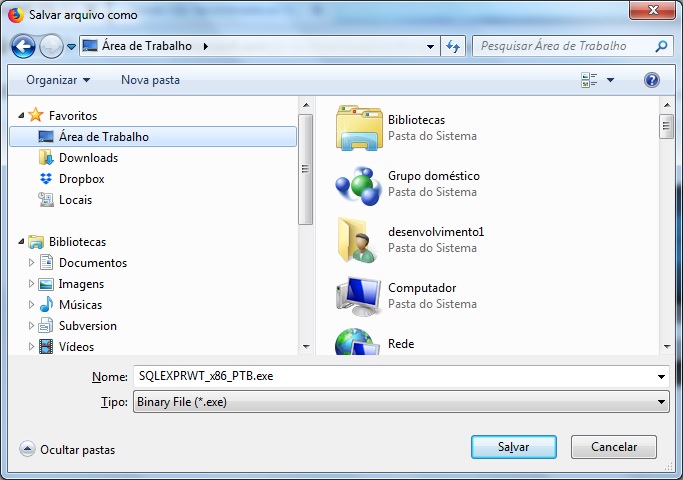Collapse the Bibliotecas tree group
Viewport: 683px width, 480px height.
[x=21, y=241]
